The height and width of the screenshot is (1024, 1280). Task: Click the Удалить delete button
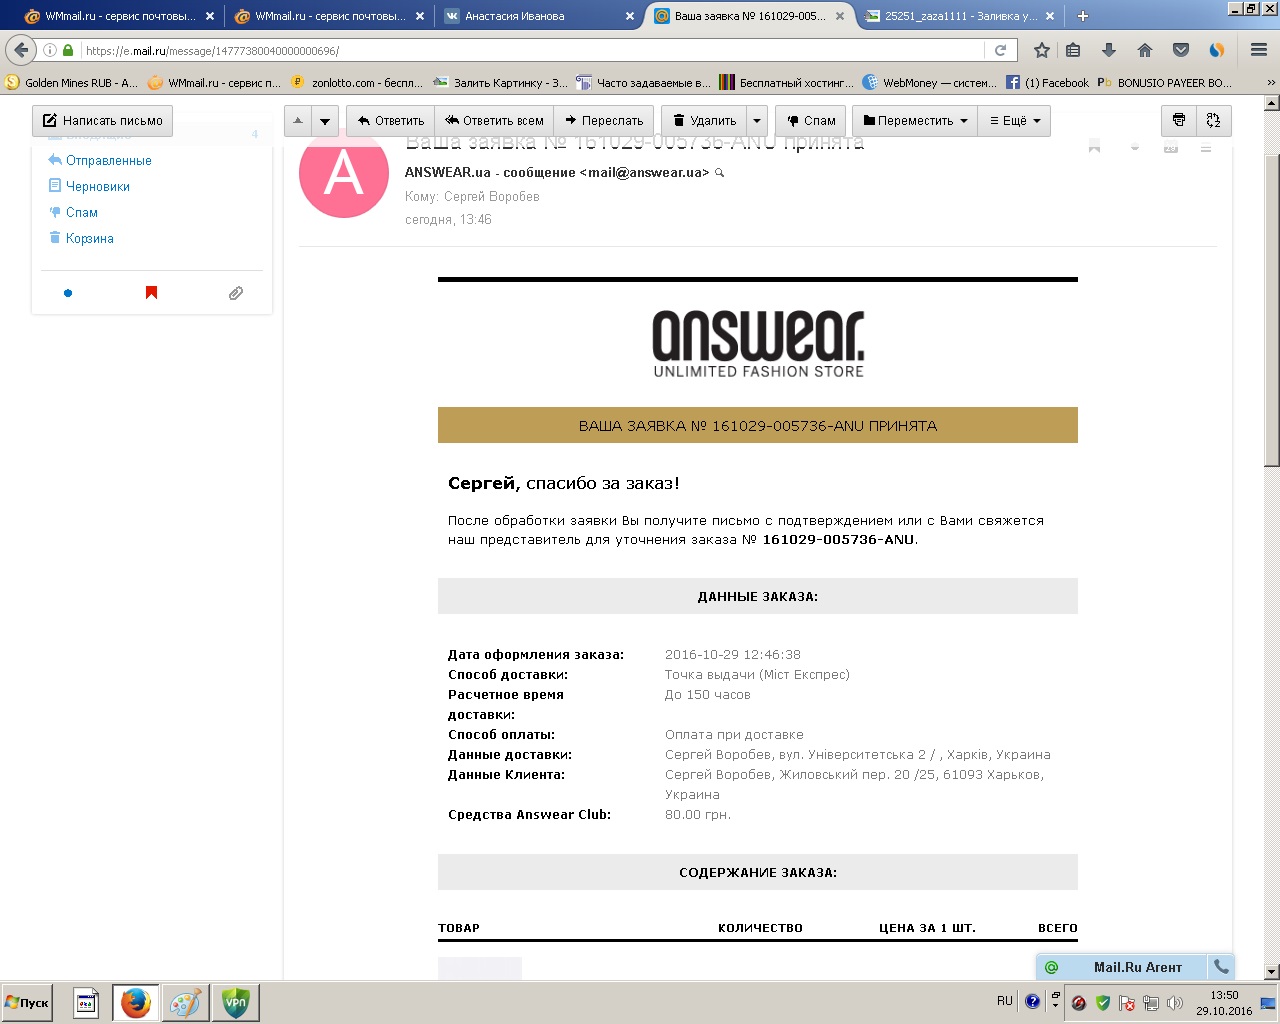click(x=705, y=121)
